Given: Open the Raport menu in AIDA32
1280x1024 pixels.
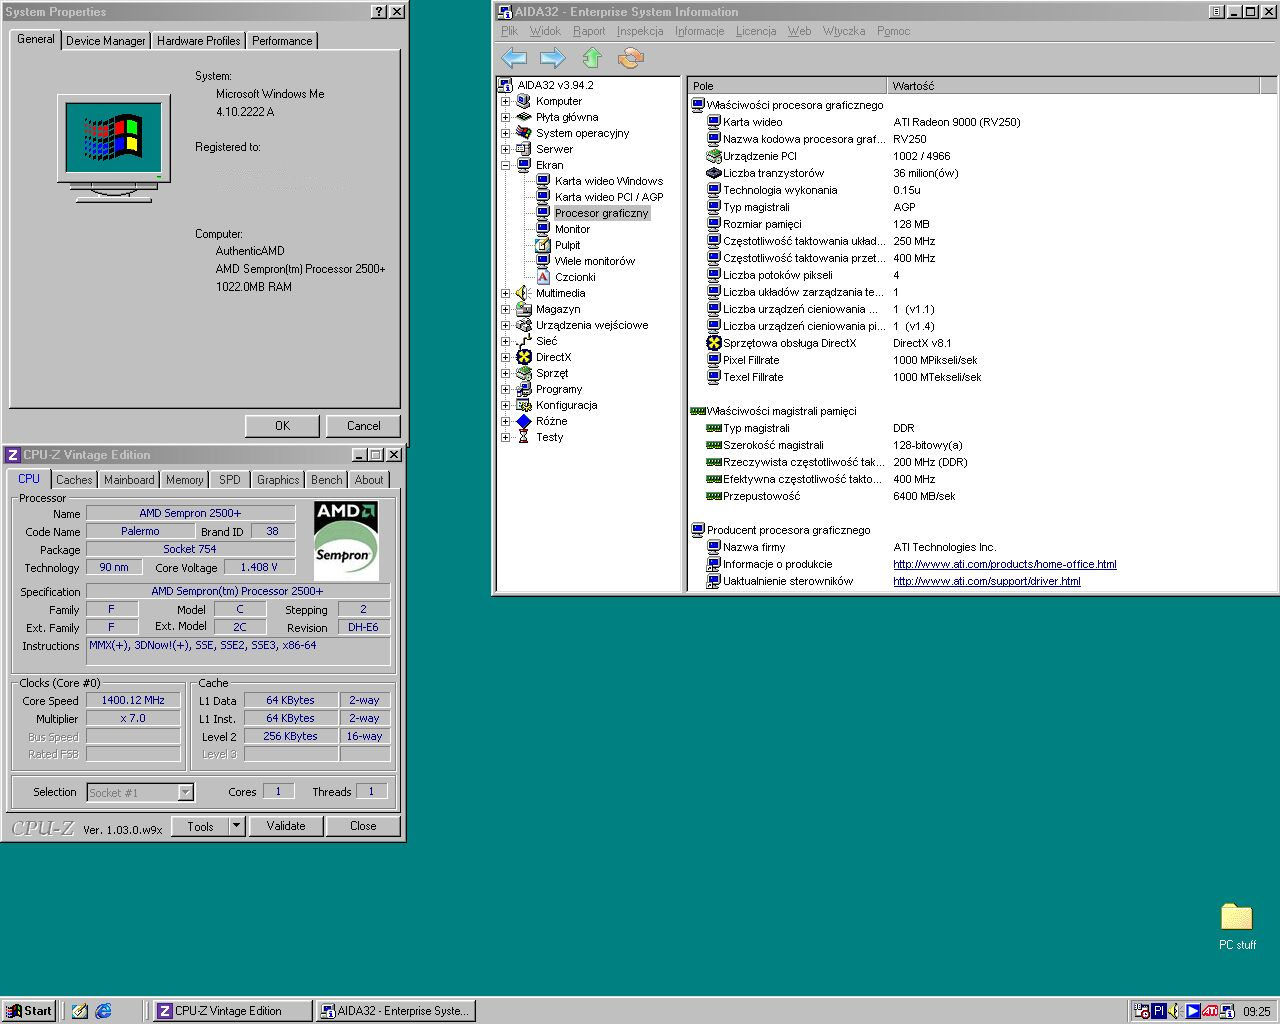Looking at the screenshot, I should pos(589,31).
